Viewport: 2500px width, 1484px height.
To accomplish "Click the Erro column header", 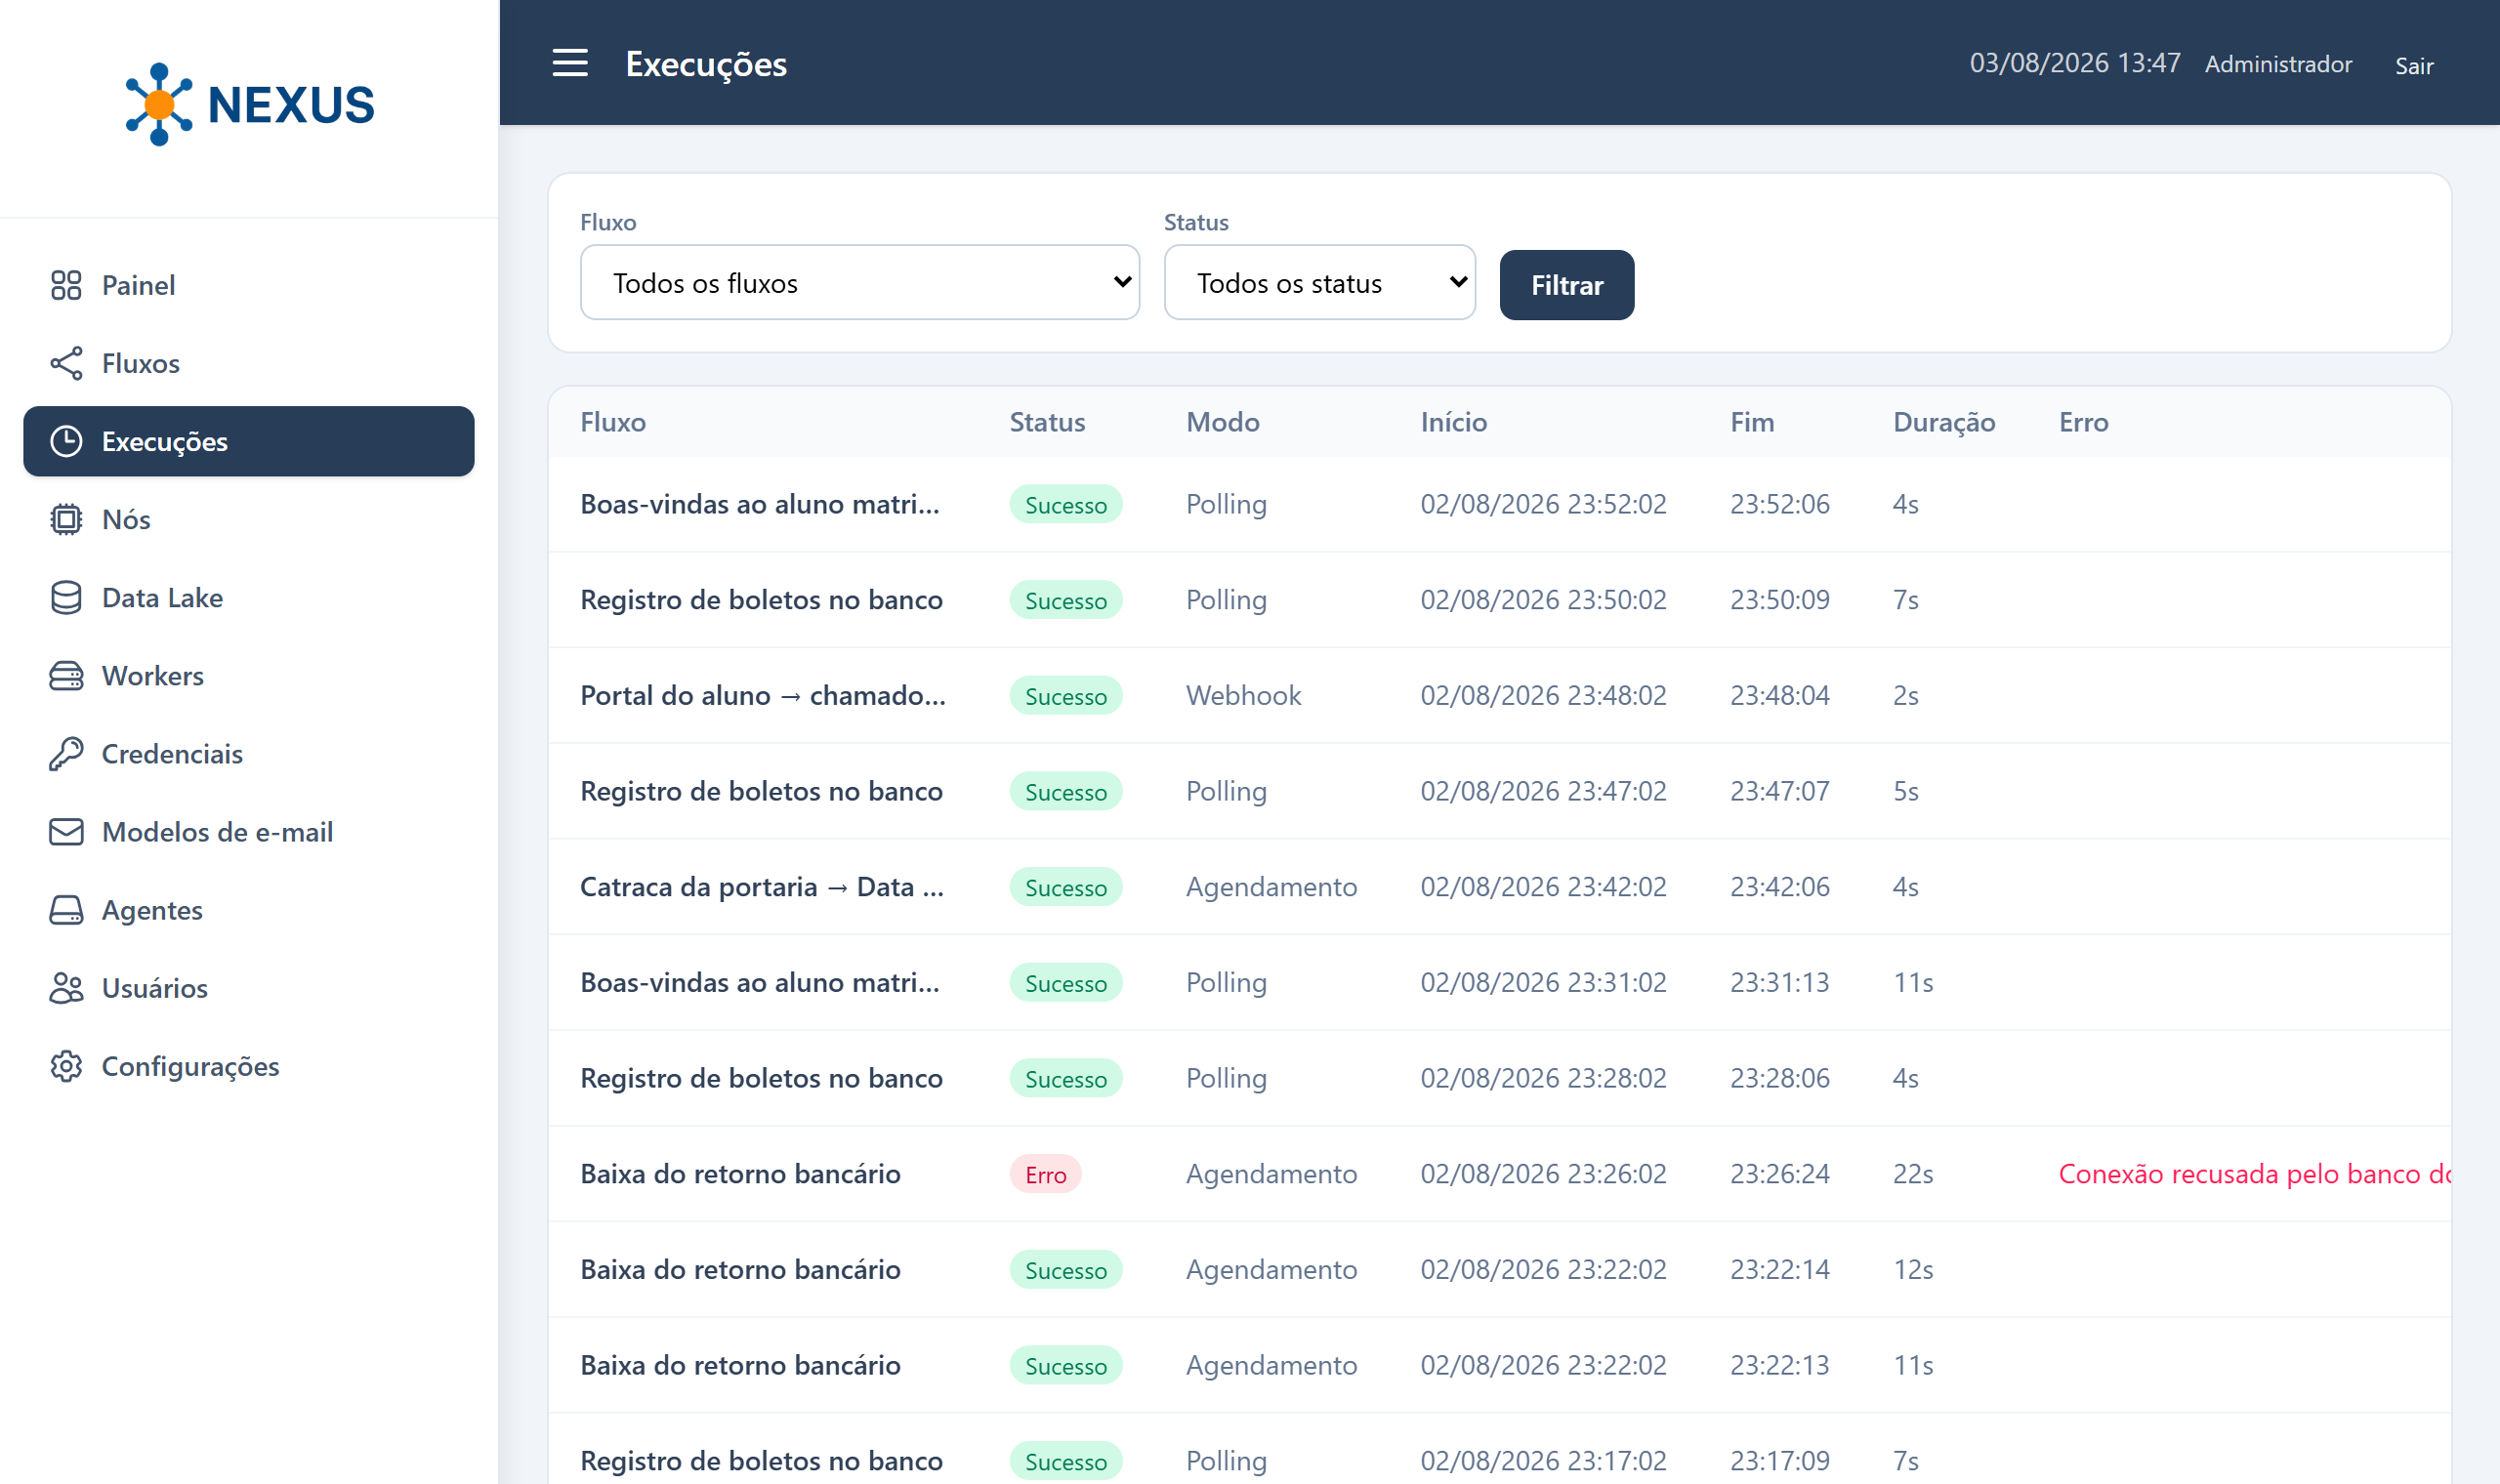I will [2083, 422].
